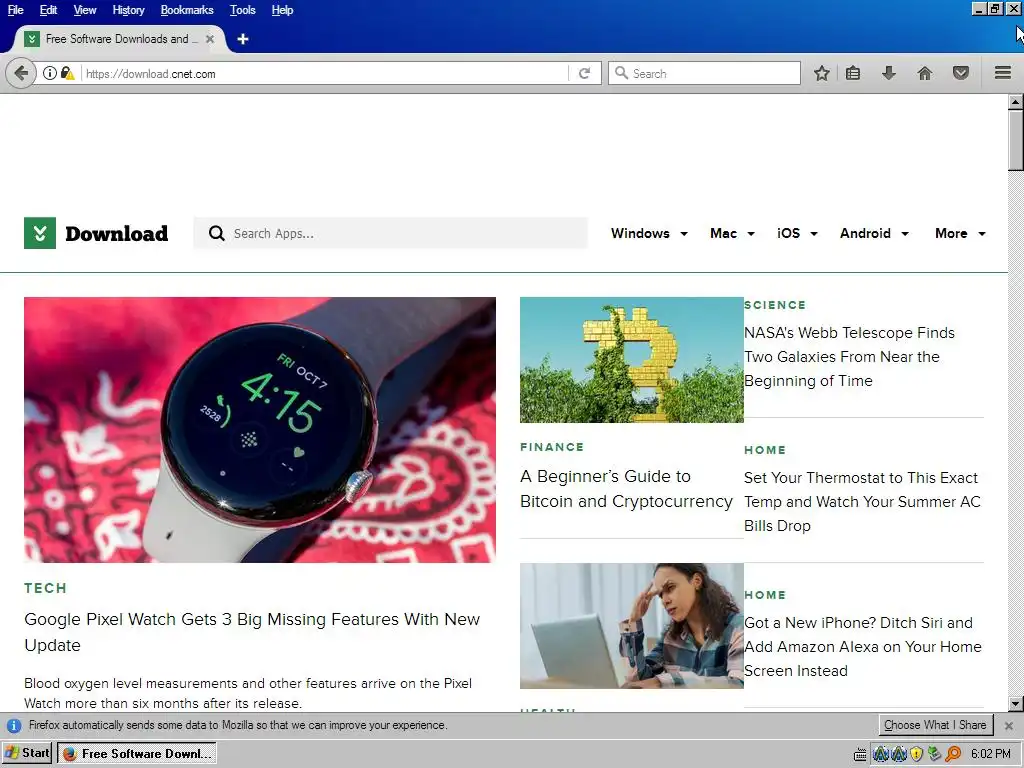The image size is (1024, 768).
Task: Open Beginner's Guide to Bitcoin article link
Action: coord(626,488)
